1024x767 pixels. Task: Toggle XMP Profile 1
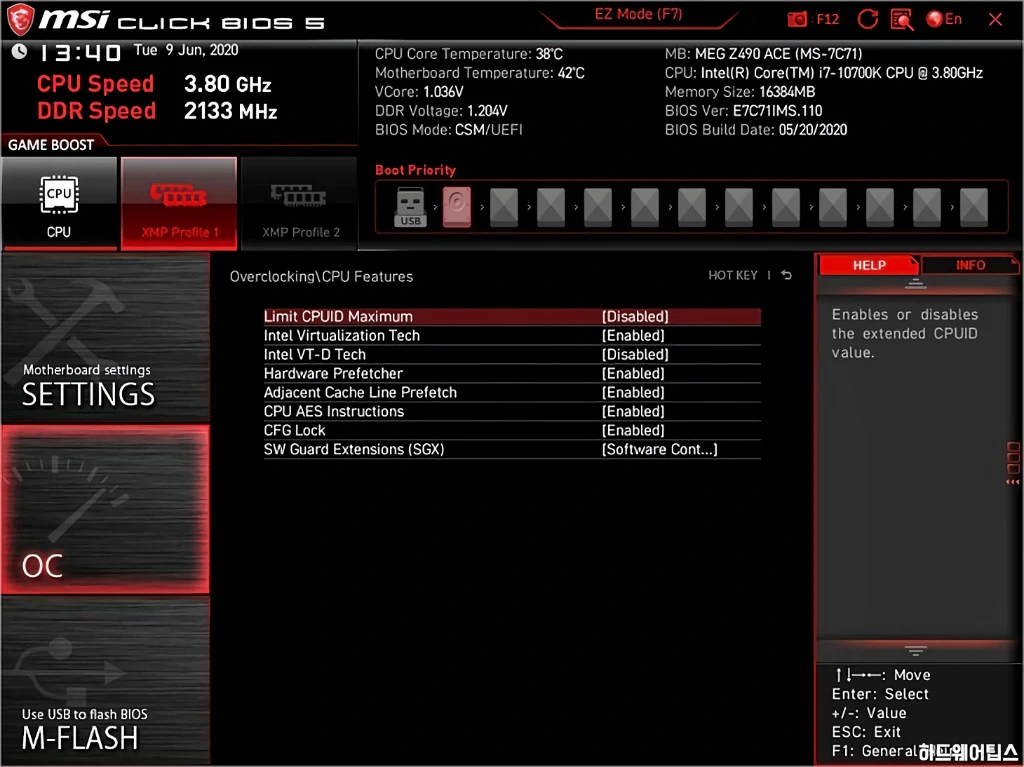pos(179,203)
